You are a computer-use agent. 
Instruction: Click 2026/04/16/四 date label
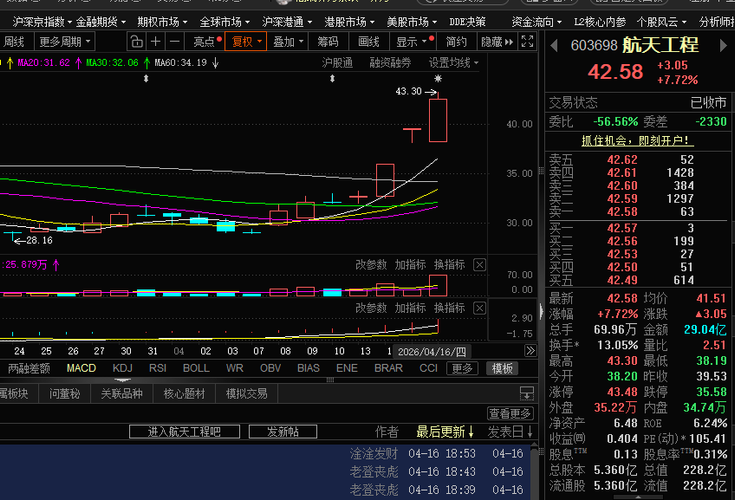pyautogui.click(x=432, y=351)
